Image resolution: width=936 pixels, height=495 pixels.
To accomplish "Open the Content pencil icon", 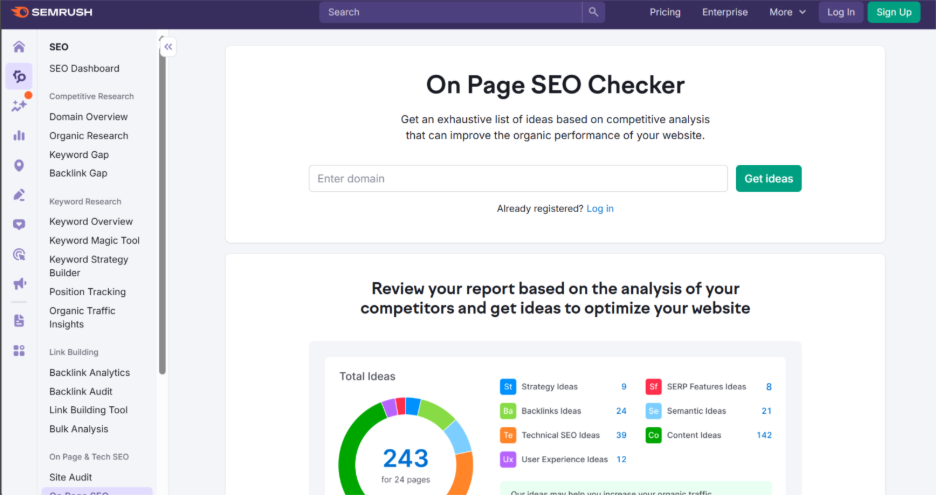I will pos(18,195).
